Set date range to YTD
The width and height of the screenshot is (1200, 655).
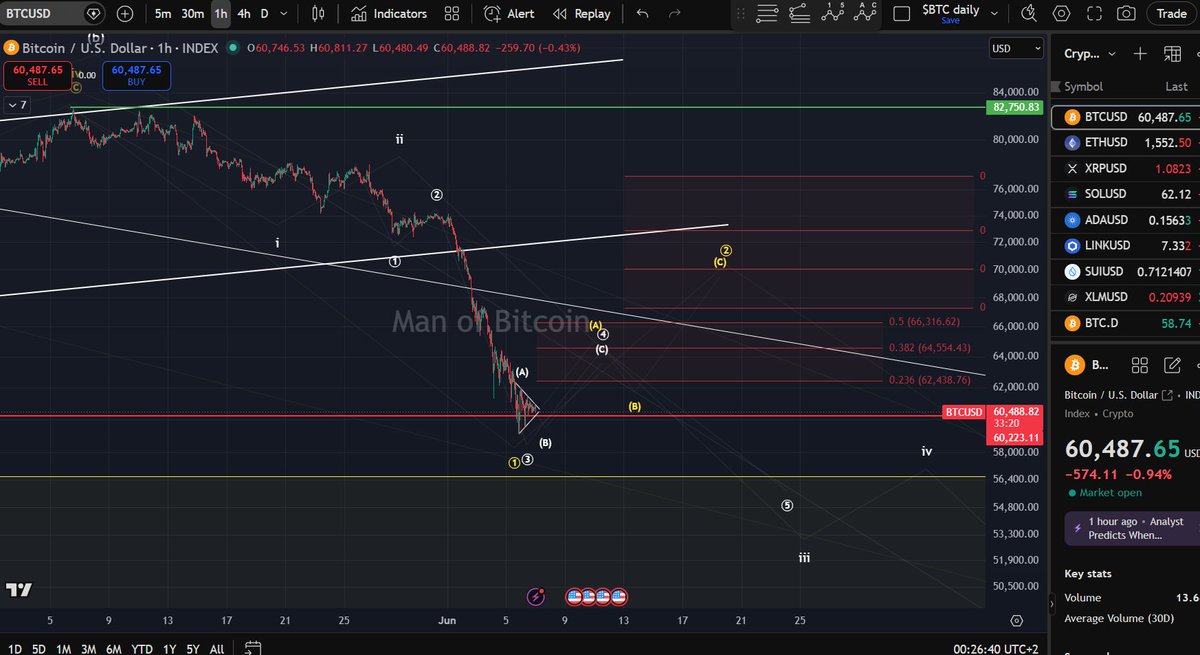coord(141,649)
